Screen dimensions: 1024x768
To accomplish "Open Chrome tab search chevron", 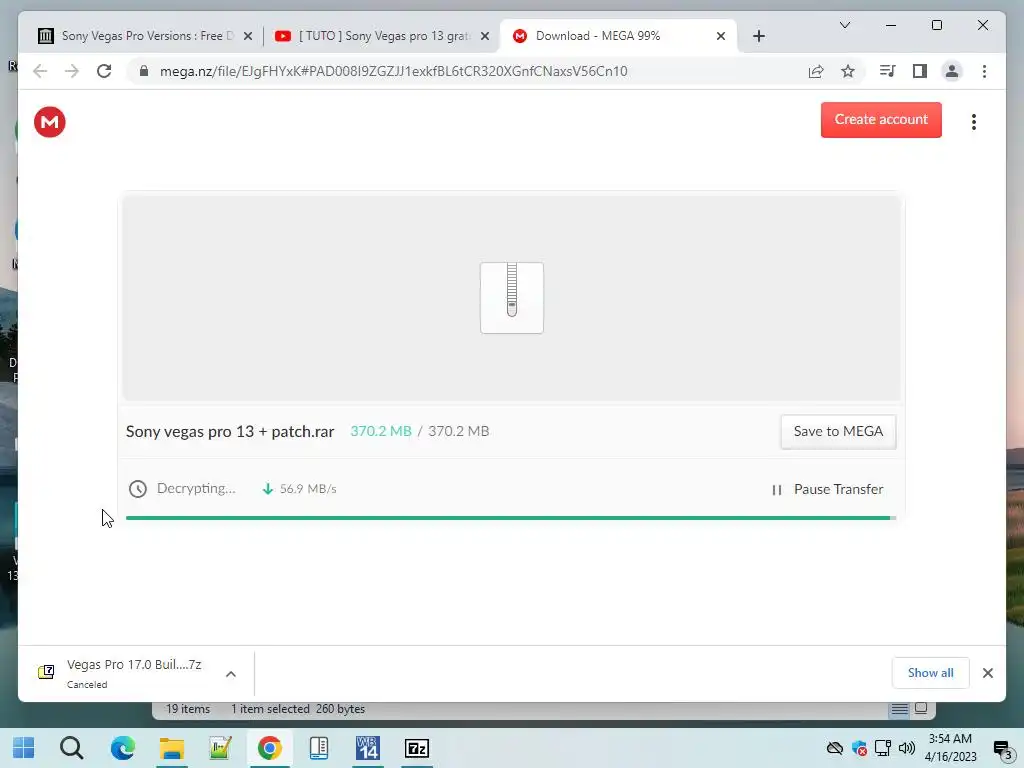I will click(844, 25).
